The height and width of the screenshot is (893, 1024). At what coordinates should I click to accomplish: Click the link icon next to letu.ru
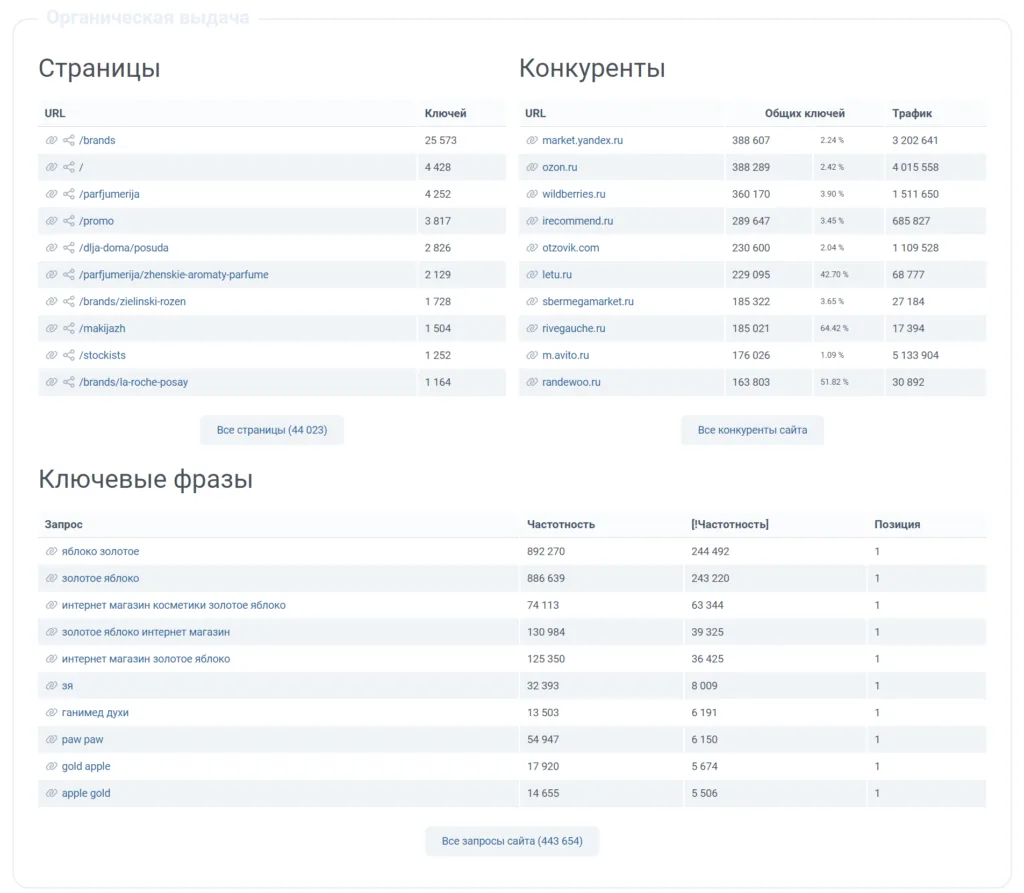532,274
